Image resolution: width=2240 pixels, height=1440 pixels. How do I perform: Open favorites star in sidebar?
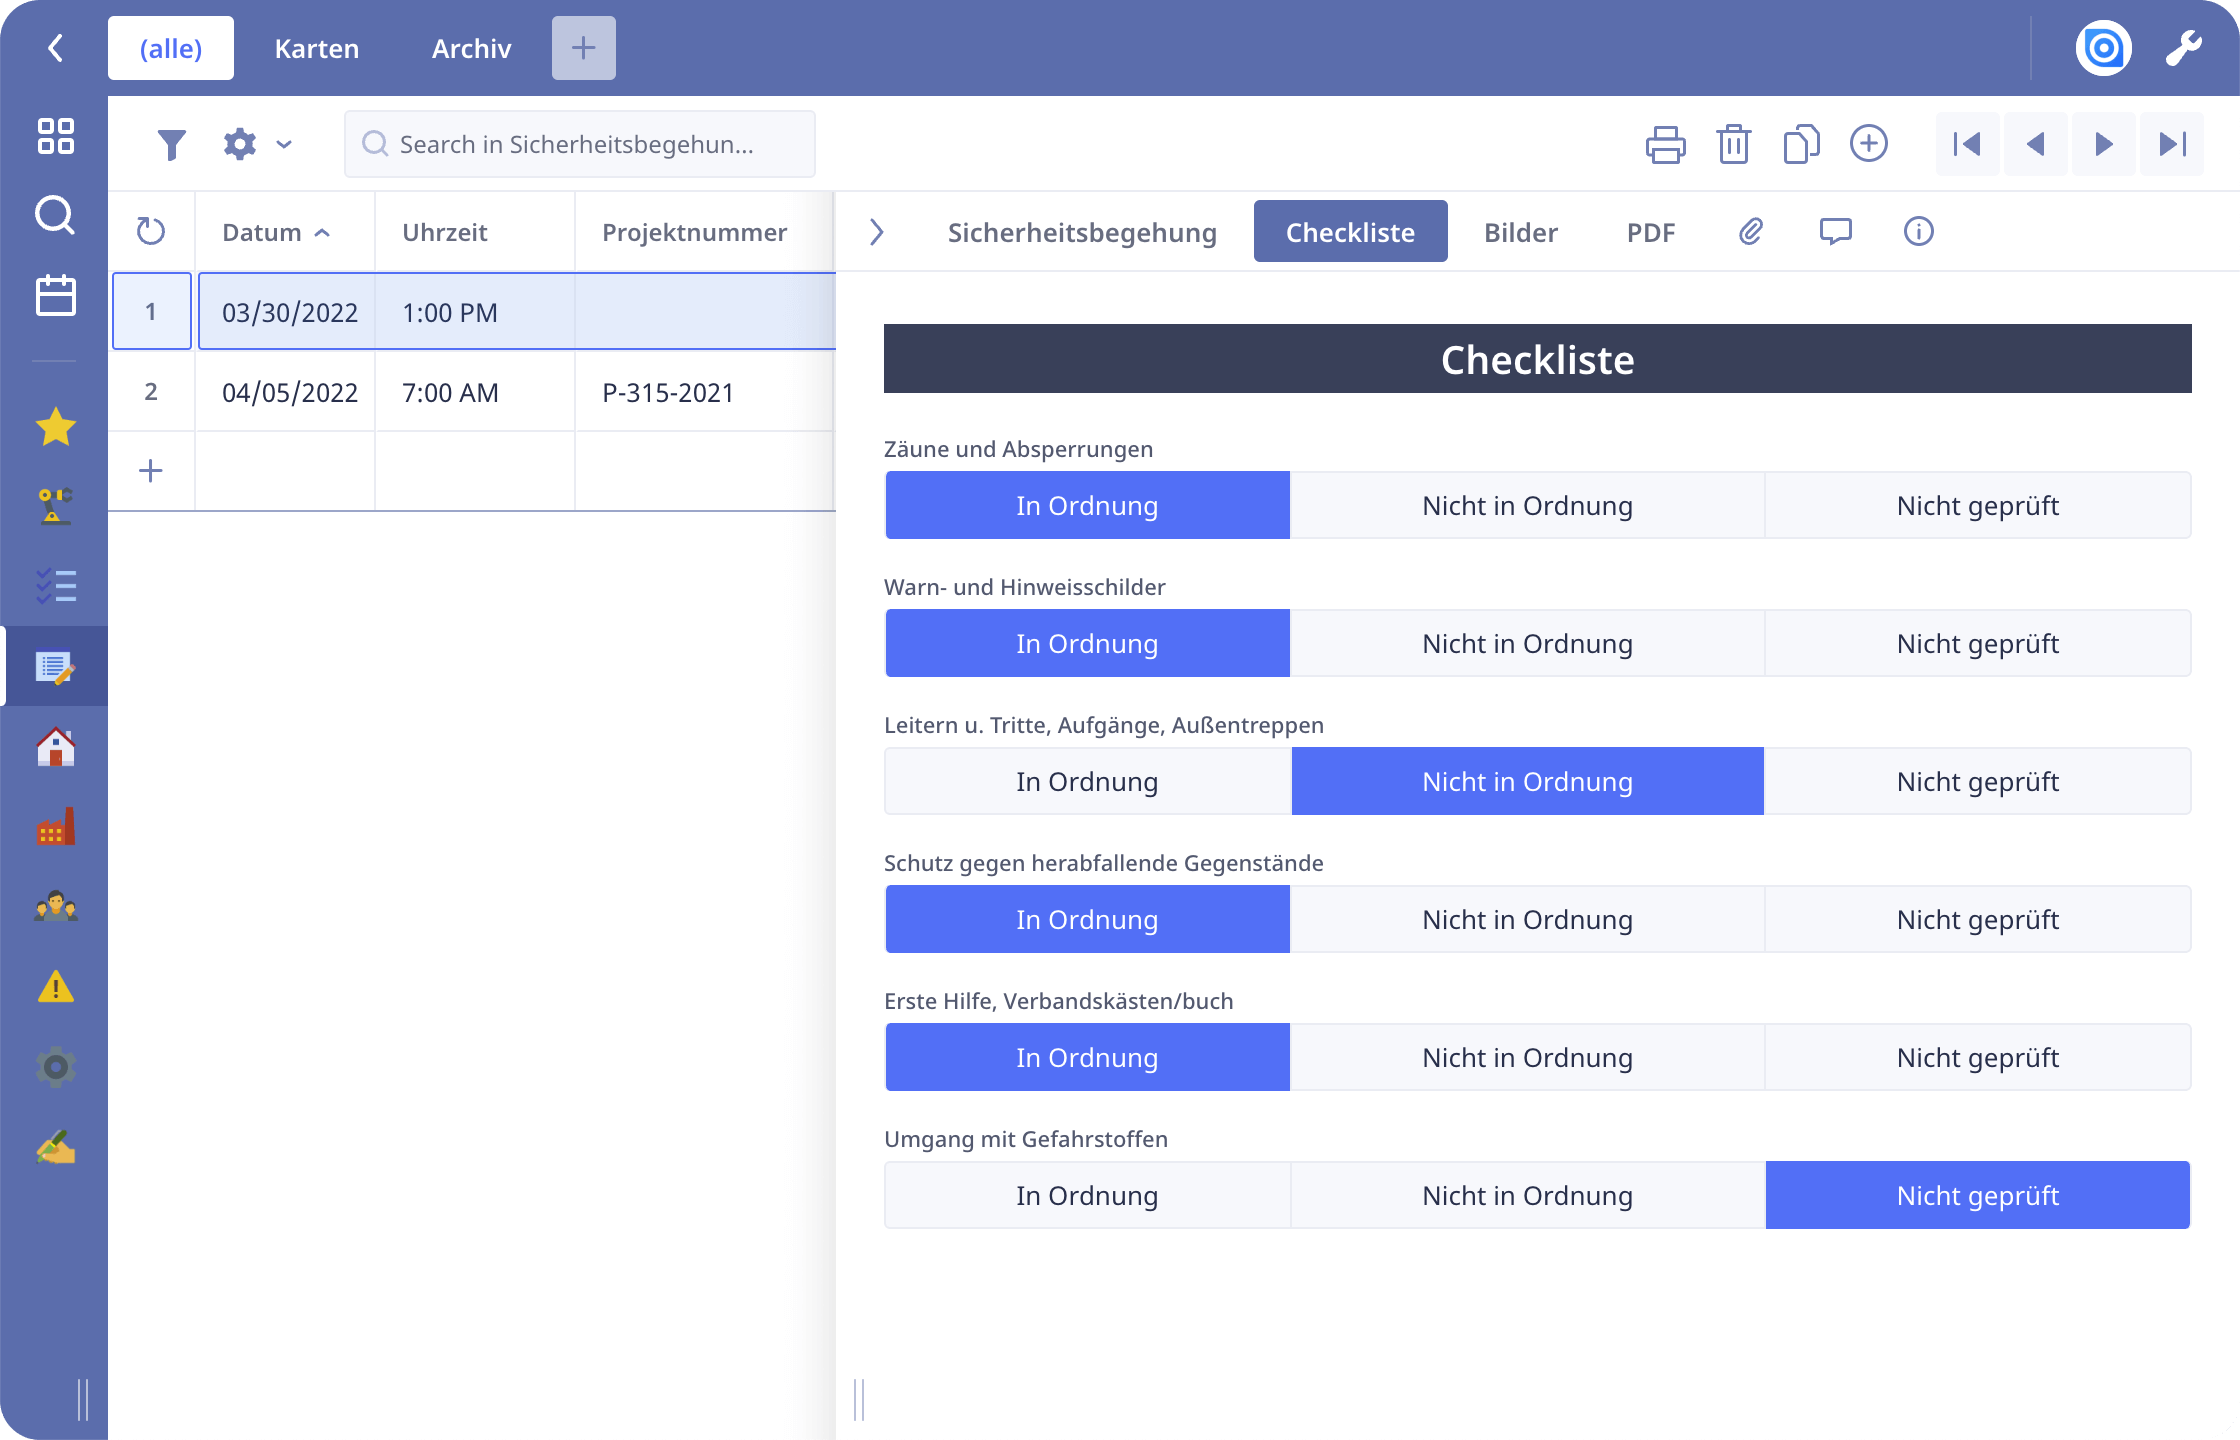[x=56, y=427]
